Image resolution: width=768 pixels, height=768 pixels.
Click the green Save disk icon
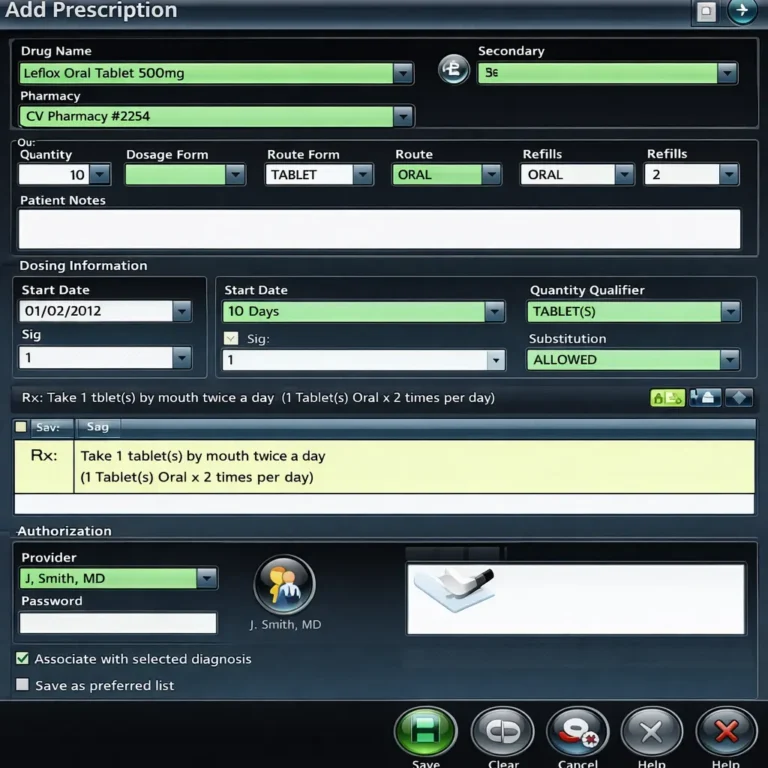point(425,731)
